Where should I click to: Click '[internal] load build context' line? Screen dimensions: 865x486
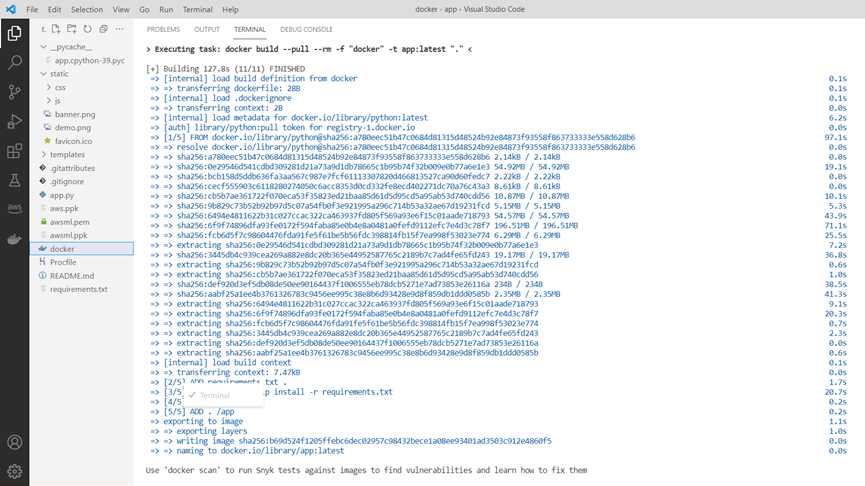pos(221,362)
